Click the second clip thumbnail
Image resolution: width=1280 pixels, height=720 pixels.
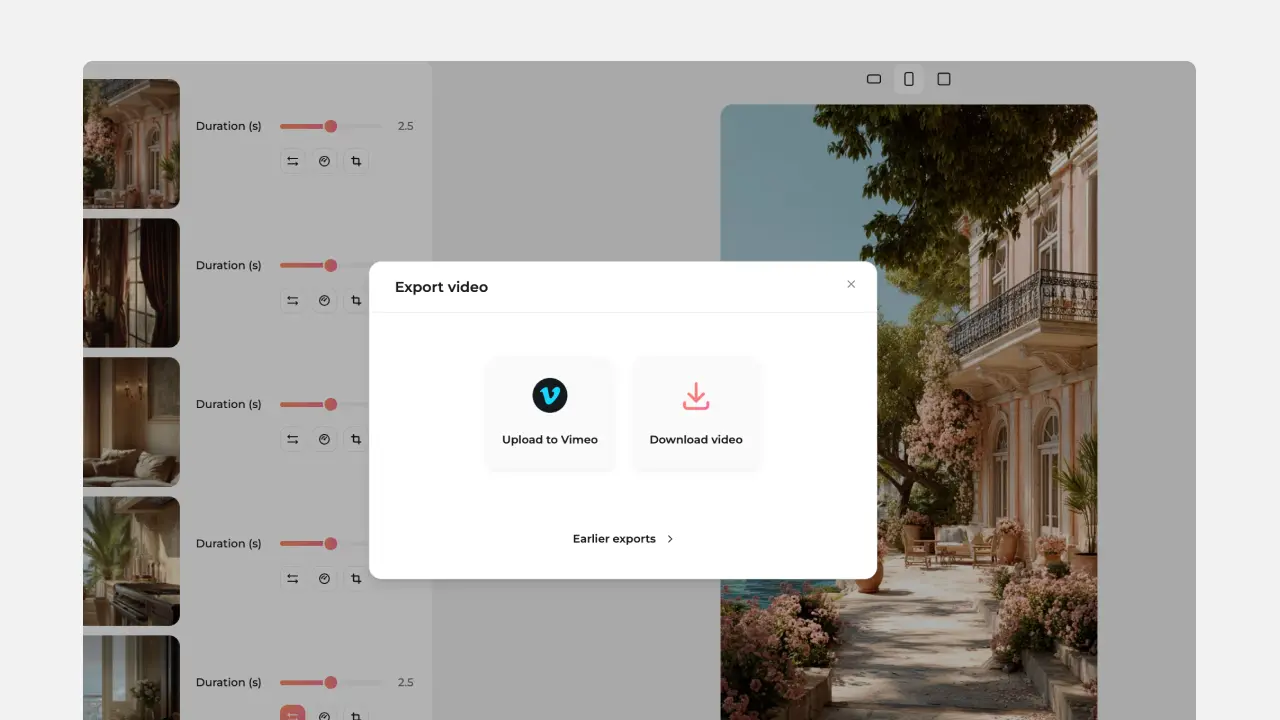(x=131, y=282)
